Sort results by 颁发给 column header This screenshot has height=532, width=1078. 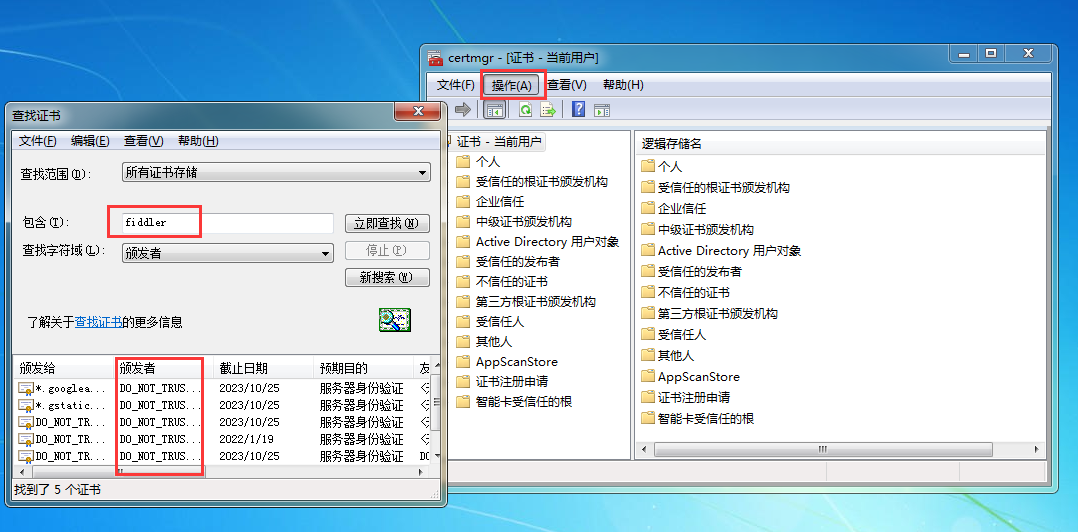63,368
